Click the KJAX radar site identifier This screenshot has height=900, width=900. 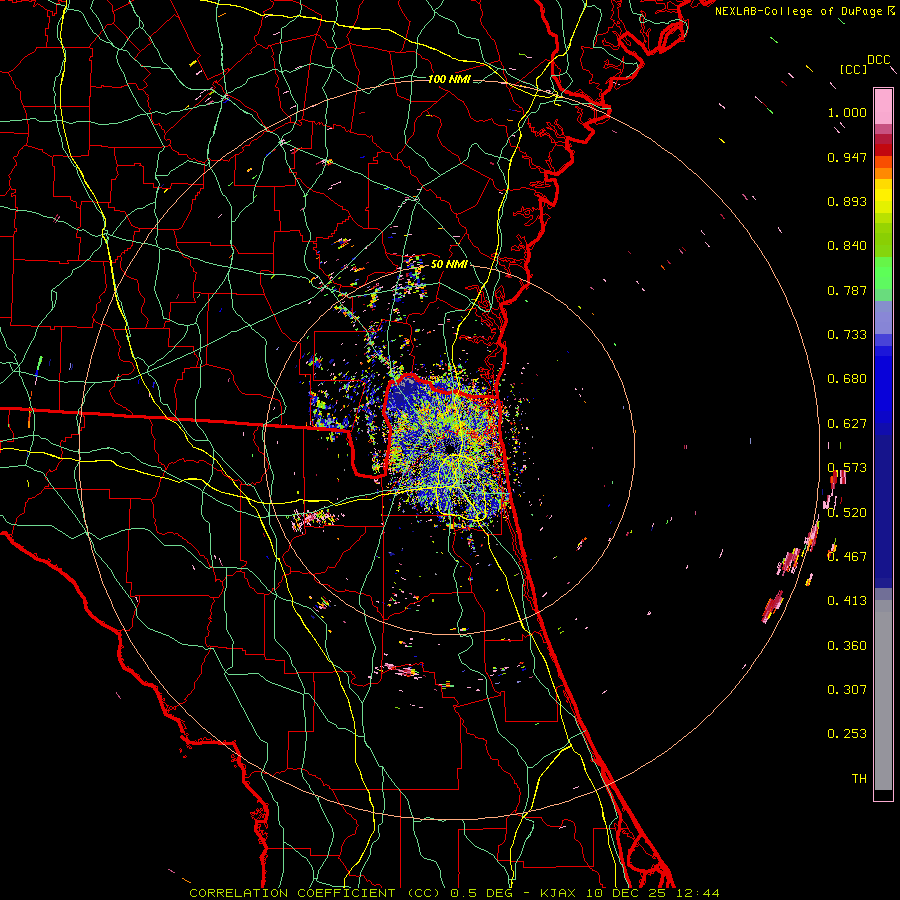(558, 893)
